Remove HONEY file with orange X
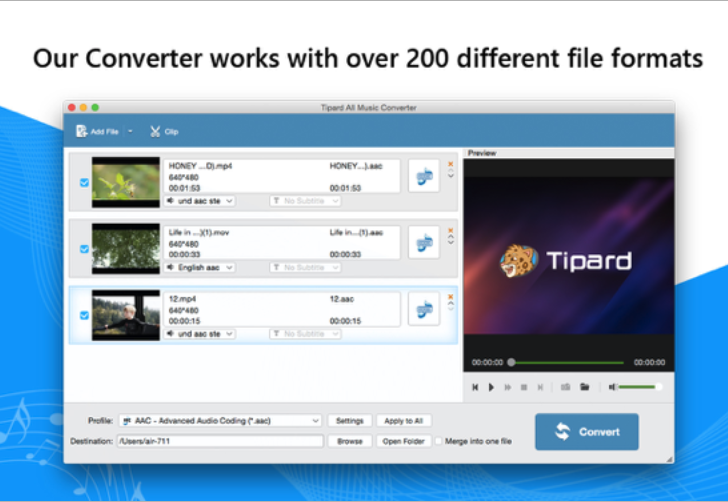This screenshot has height=502, width=728. pyautogui.click(x=450, y=164)
